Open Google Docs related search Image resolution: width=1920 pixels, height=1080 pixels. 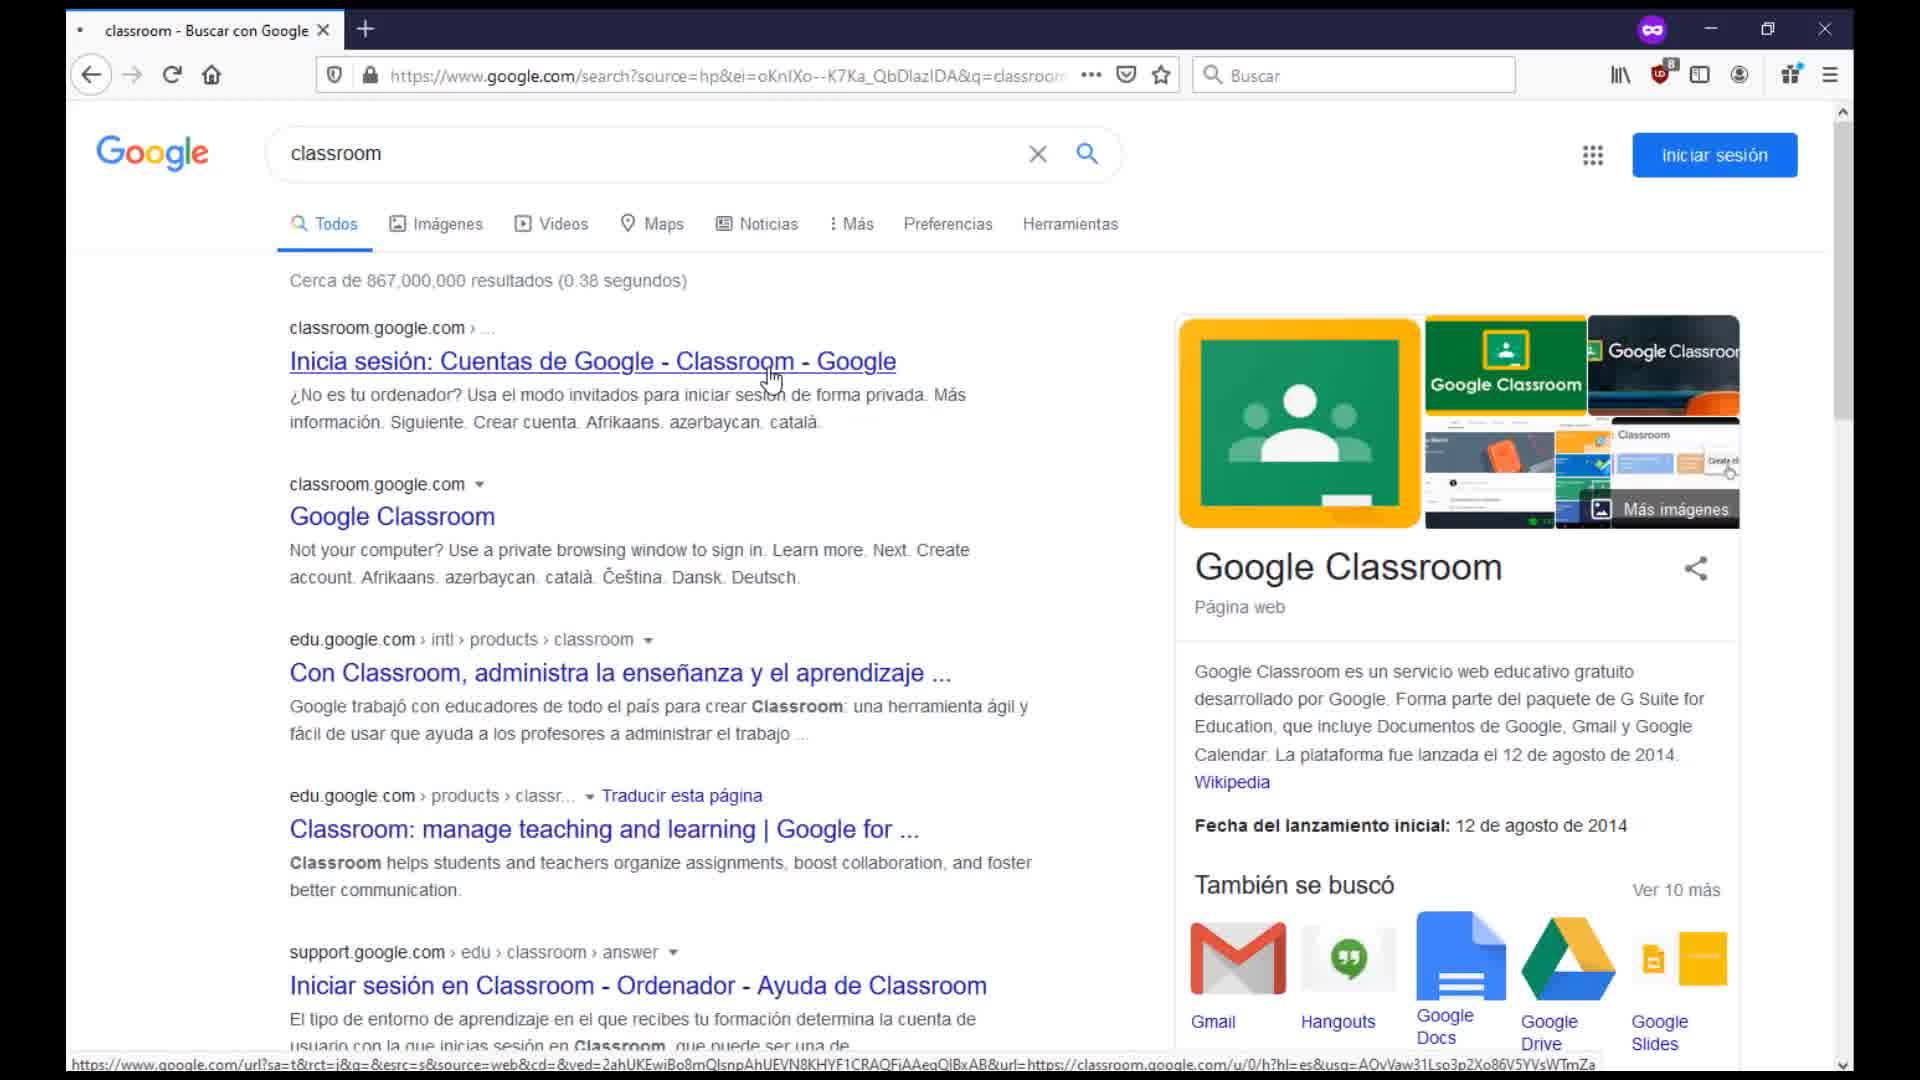(1460, 978)
